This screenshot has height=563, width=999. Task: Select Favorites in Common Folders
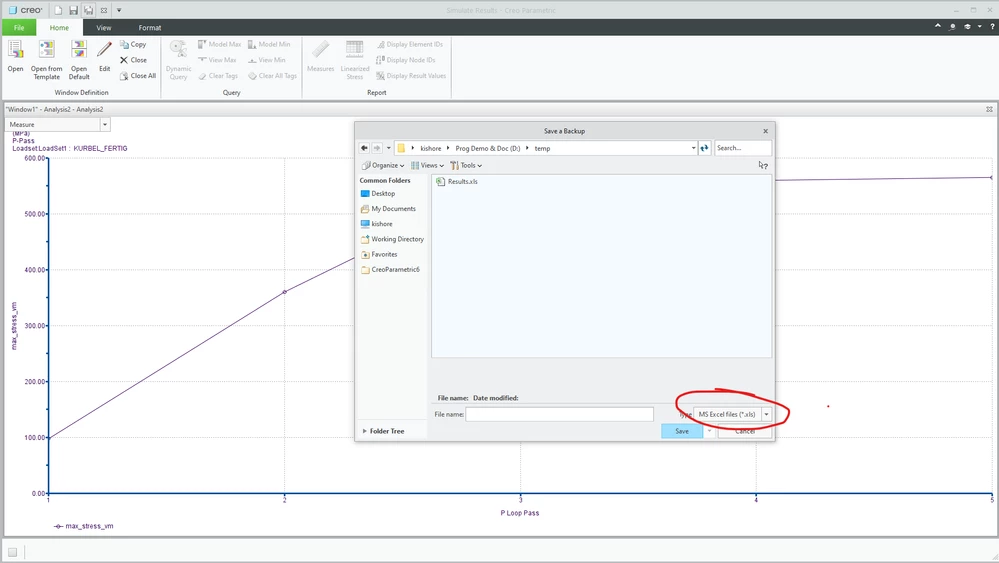(378, 255)
